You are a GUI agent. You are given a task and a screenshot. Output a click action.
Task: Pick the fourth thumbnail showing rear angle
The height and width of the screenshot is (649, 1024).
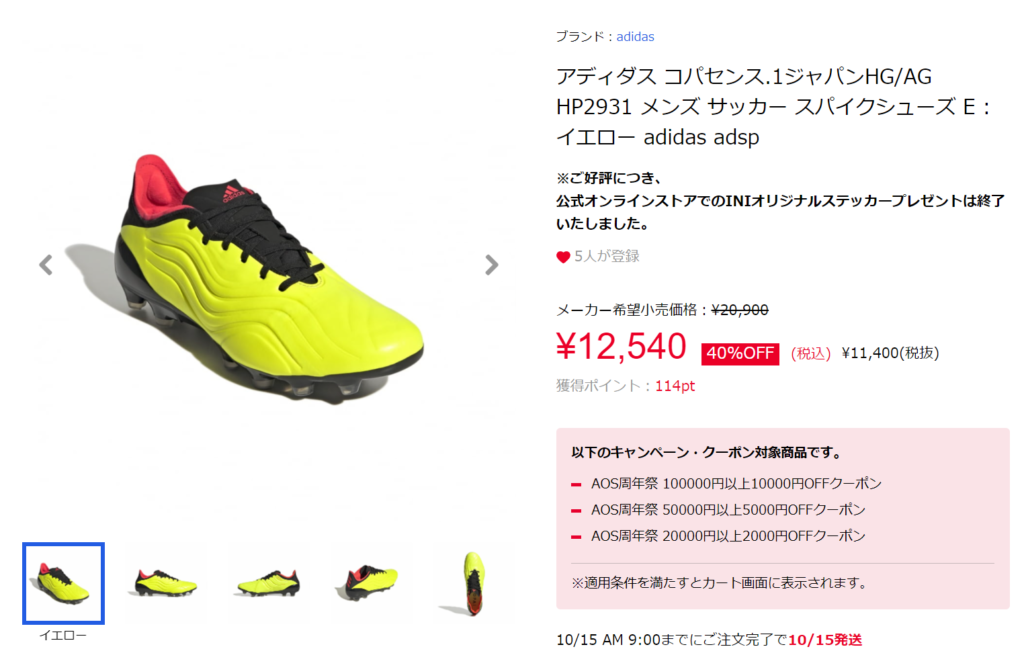372,583
